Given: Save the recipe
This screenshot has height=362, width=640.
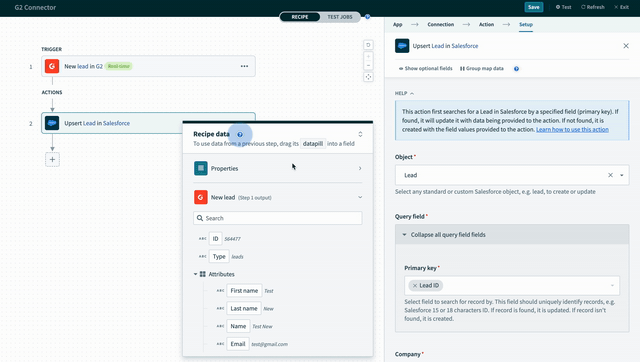Looking at the screenshot, I should coord(533,7).
